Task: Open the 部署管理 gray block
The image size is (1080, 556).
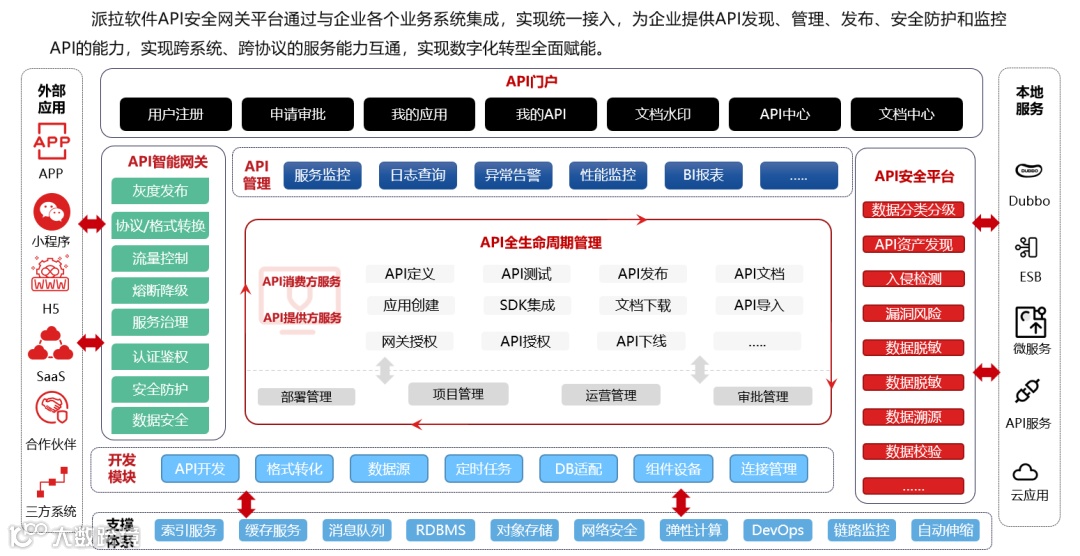Action: click(x=307, y=397)
